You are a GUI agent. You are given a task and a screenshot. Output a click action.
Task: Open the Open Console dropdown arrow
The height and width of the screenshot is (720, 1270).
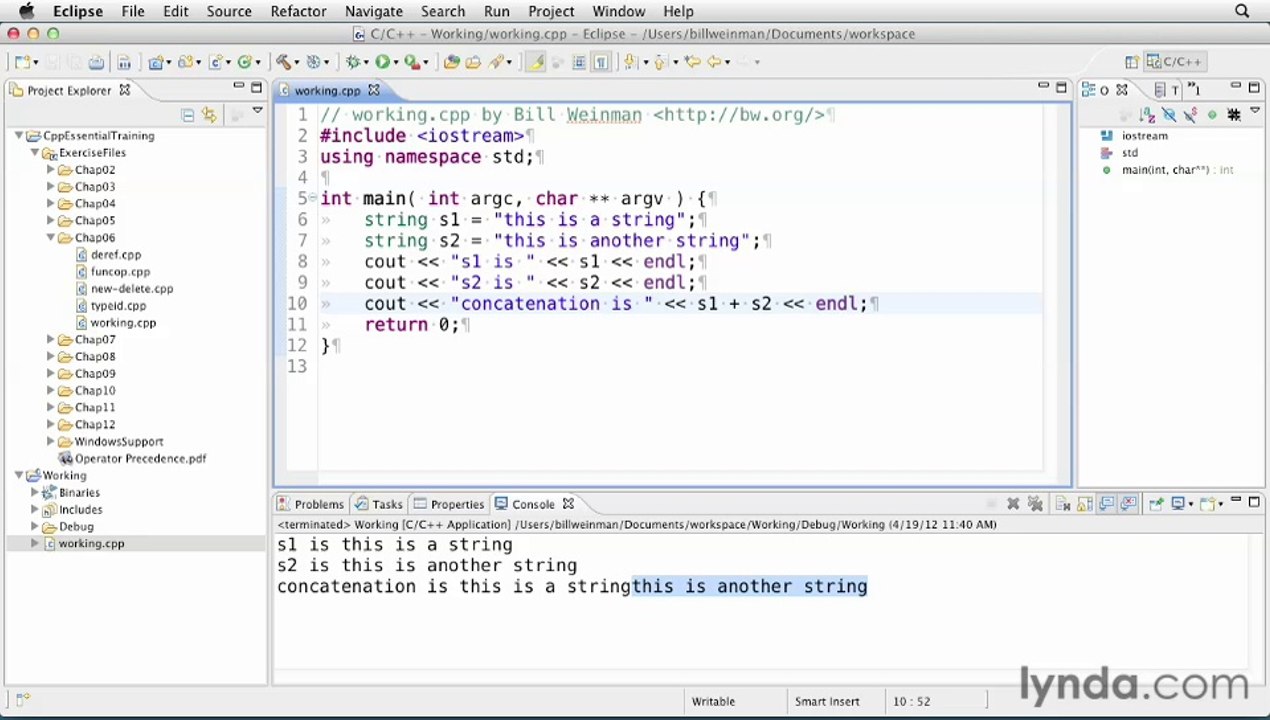(x=1221, y=504)
